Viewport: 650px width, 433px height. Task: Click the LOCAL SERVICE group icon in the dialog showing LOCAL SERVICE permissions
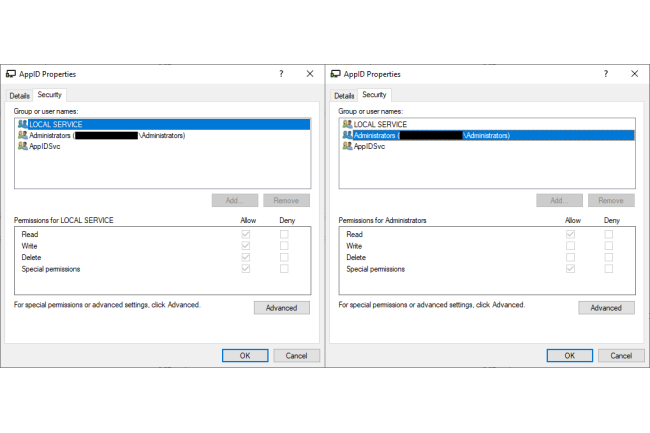pos(22,124)
